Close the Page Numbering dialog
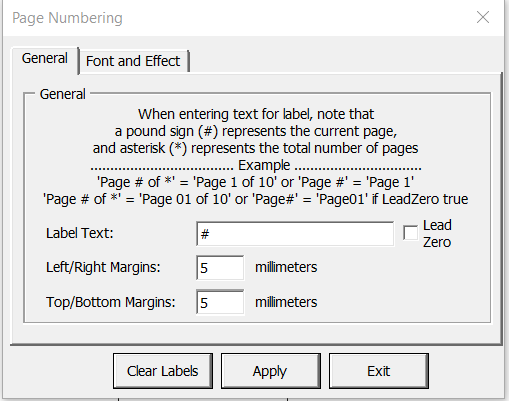 [x=483, y=17]
